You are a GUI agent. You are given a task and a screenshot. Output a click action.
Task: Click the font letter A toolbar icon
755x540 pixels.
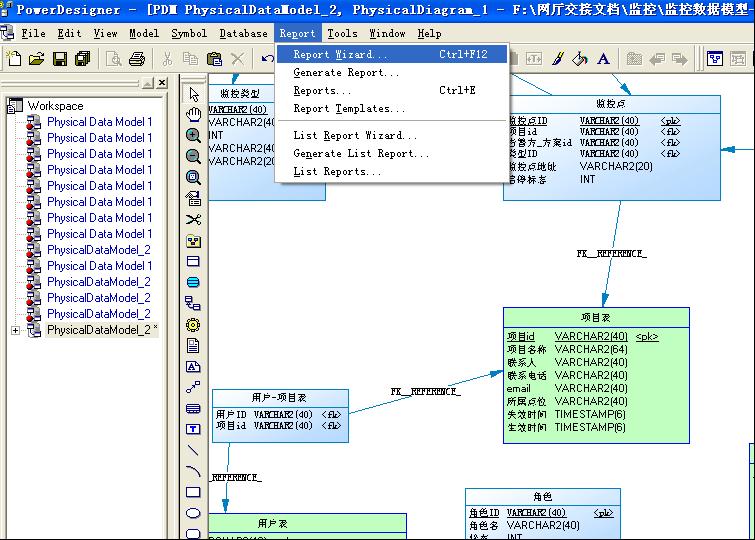[x=603, y=59]
